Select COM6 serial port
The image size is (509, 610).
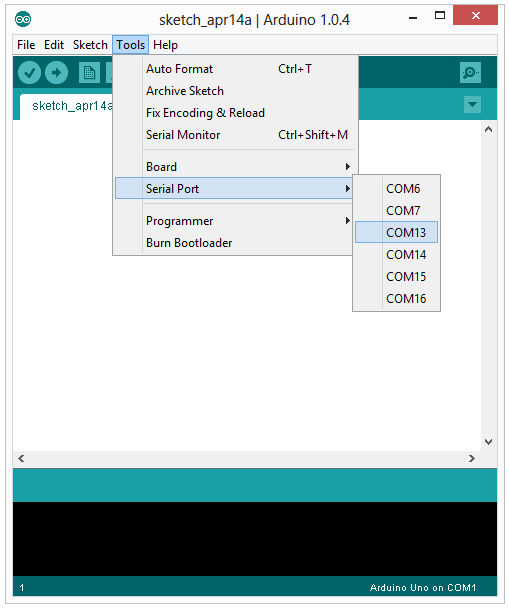(x=397, y=189)
